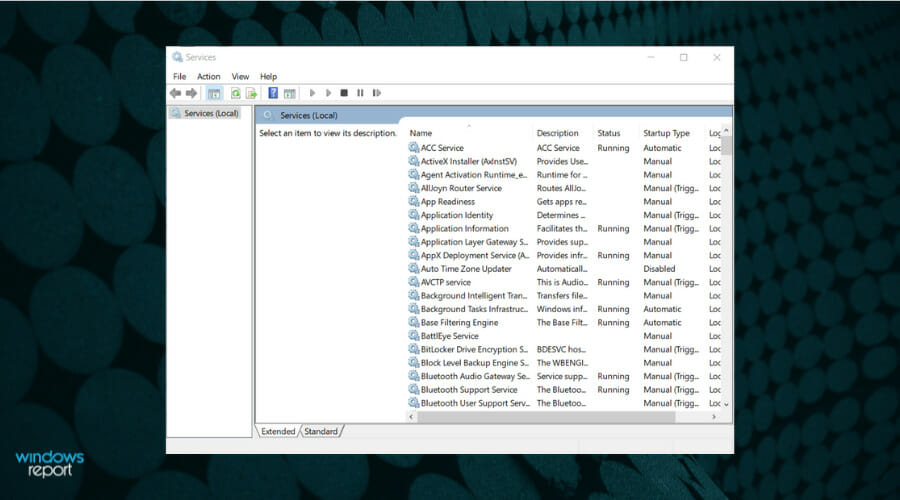Open the File menu
Screen dimensions: 900x500
click(x=179, y=76)
